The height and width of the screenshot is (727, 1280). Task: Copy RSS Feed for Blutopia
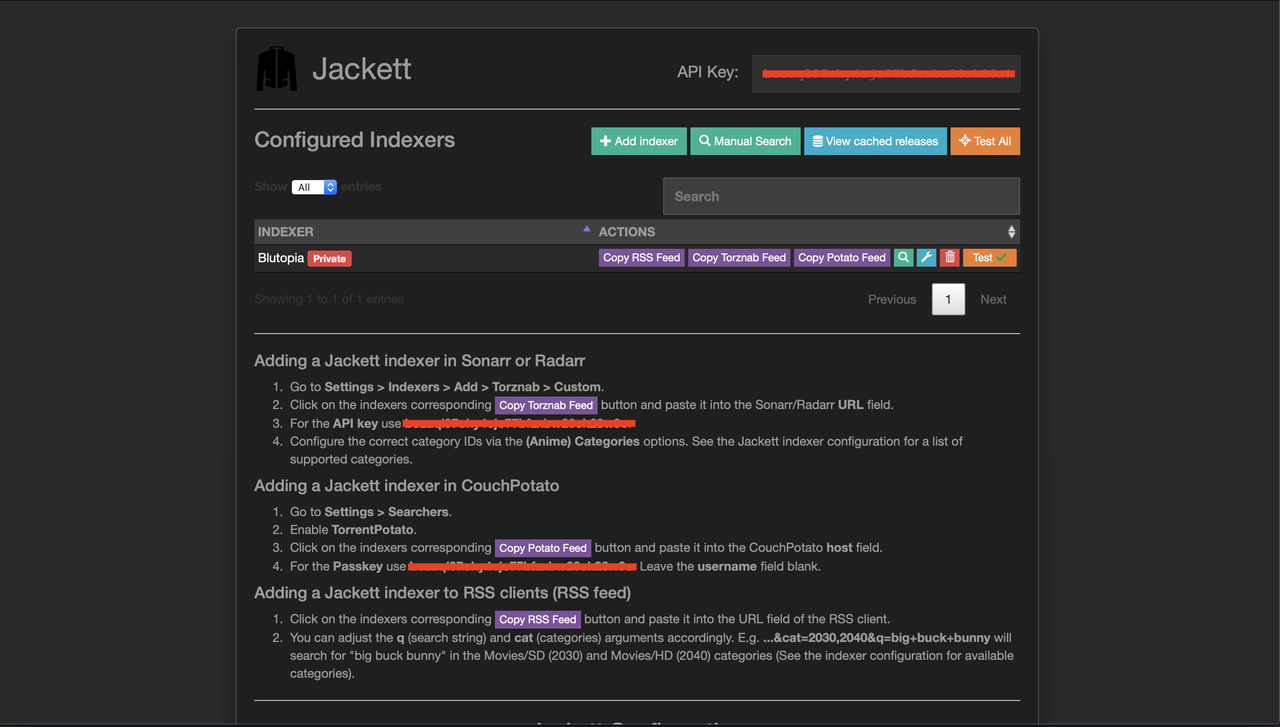pyautogui.click(x=641, y=257)
